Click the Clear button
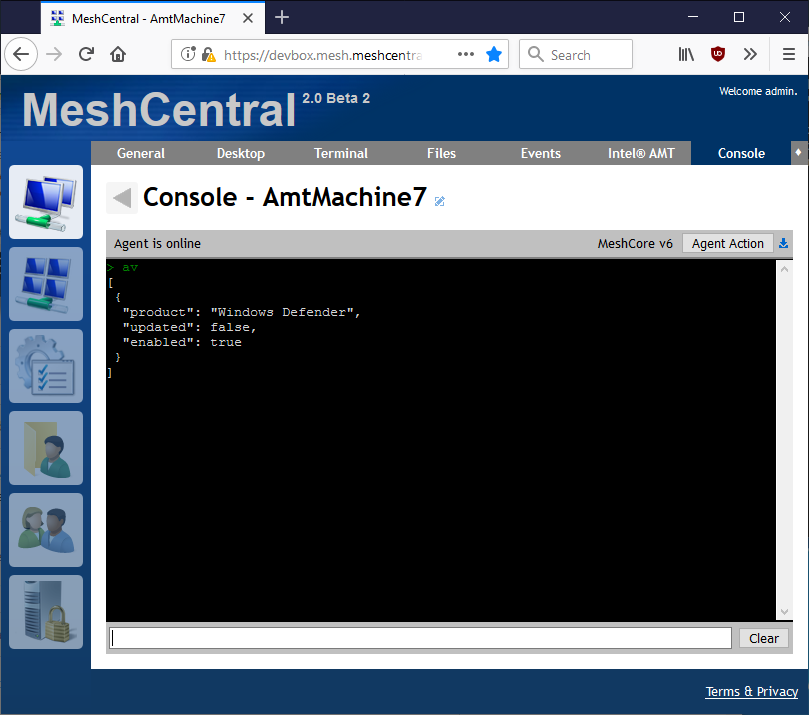809x715 pixels. pyautogui.click(x=764, y=638)
